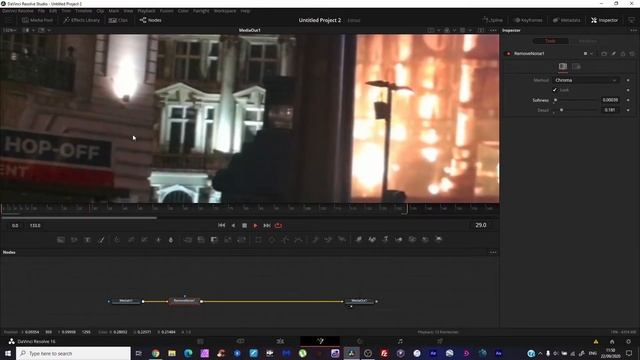Add a Camera 3D node
This screenshot has height=360, width=640.
(412, 240)
